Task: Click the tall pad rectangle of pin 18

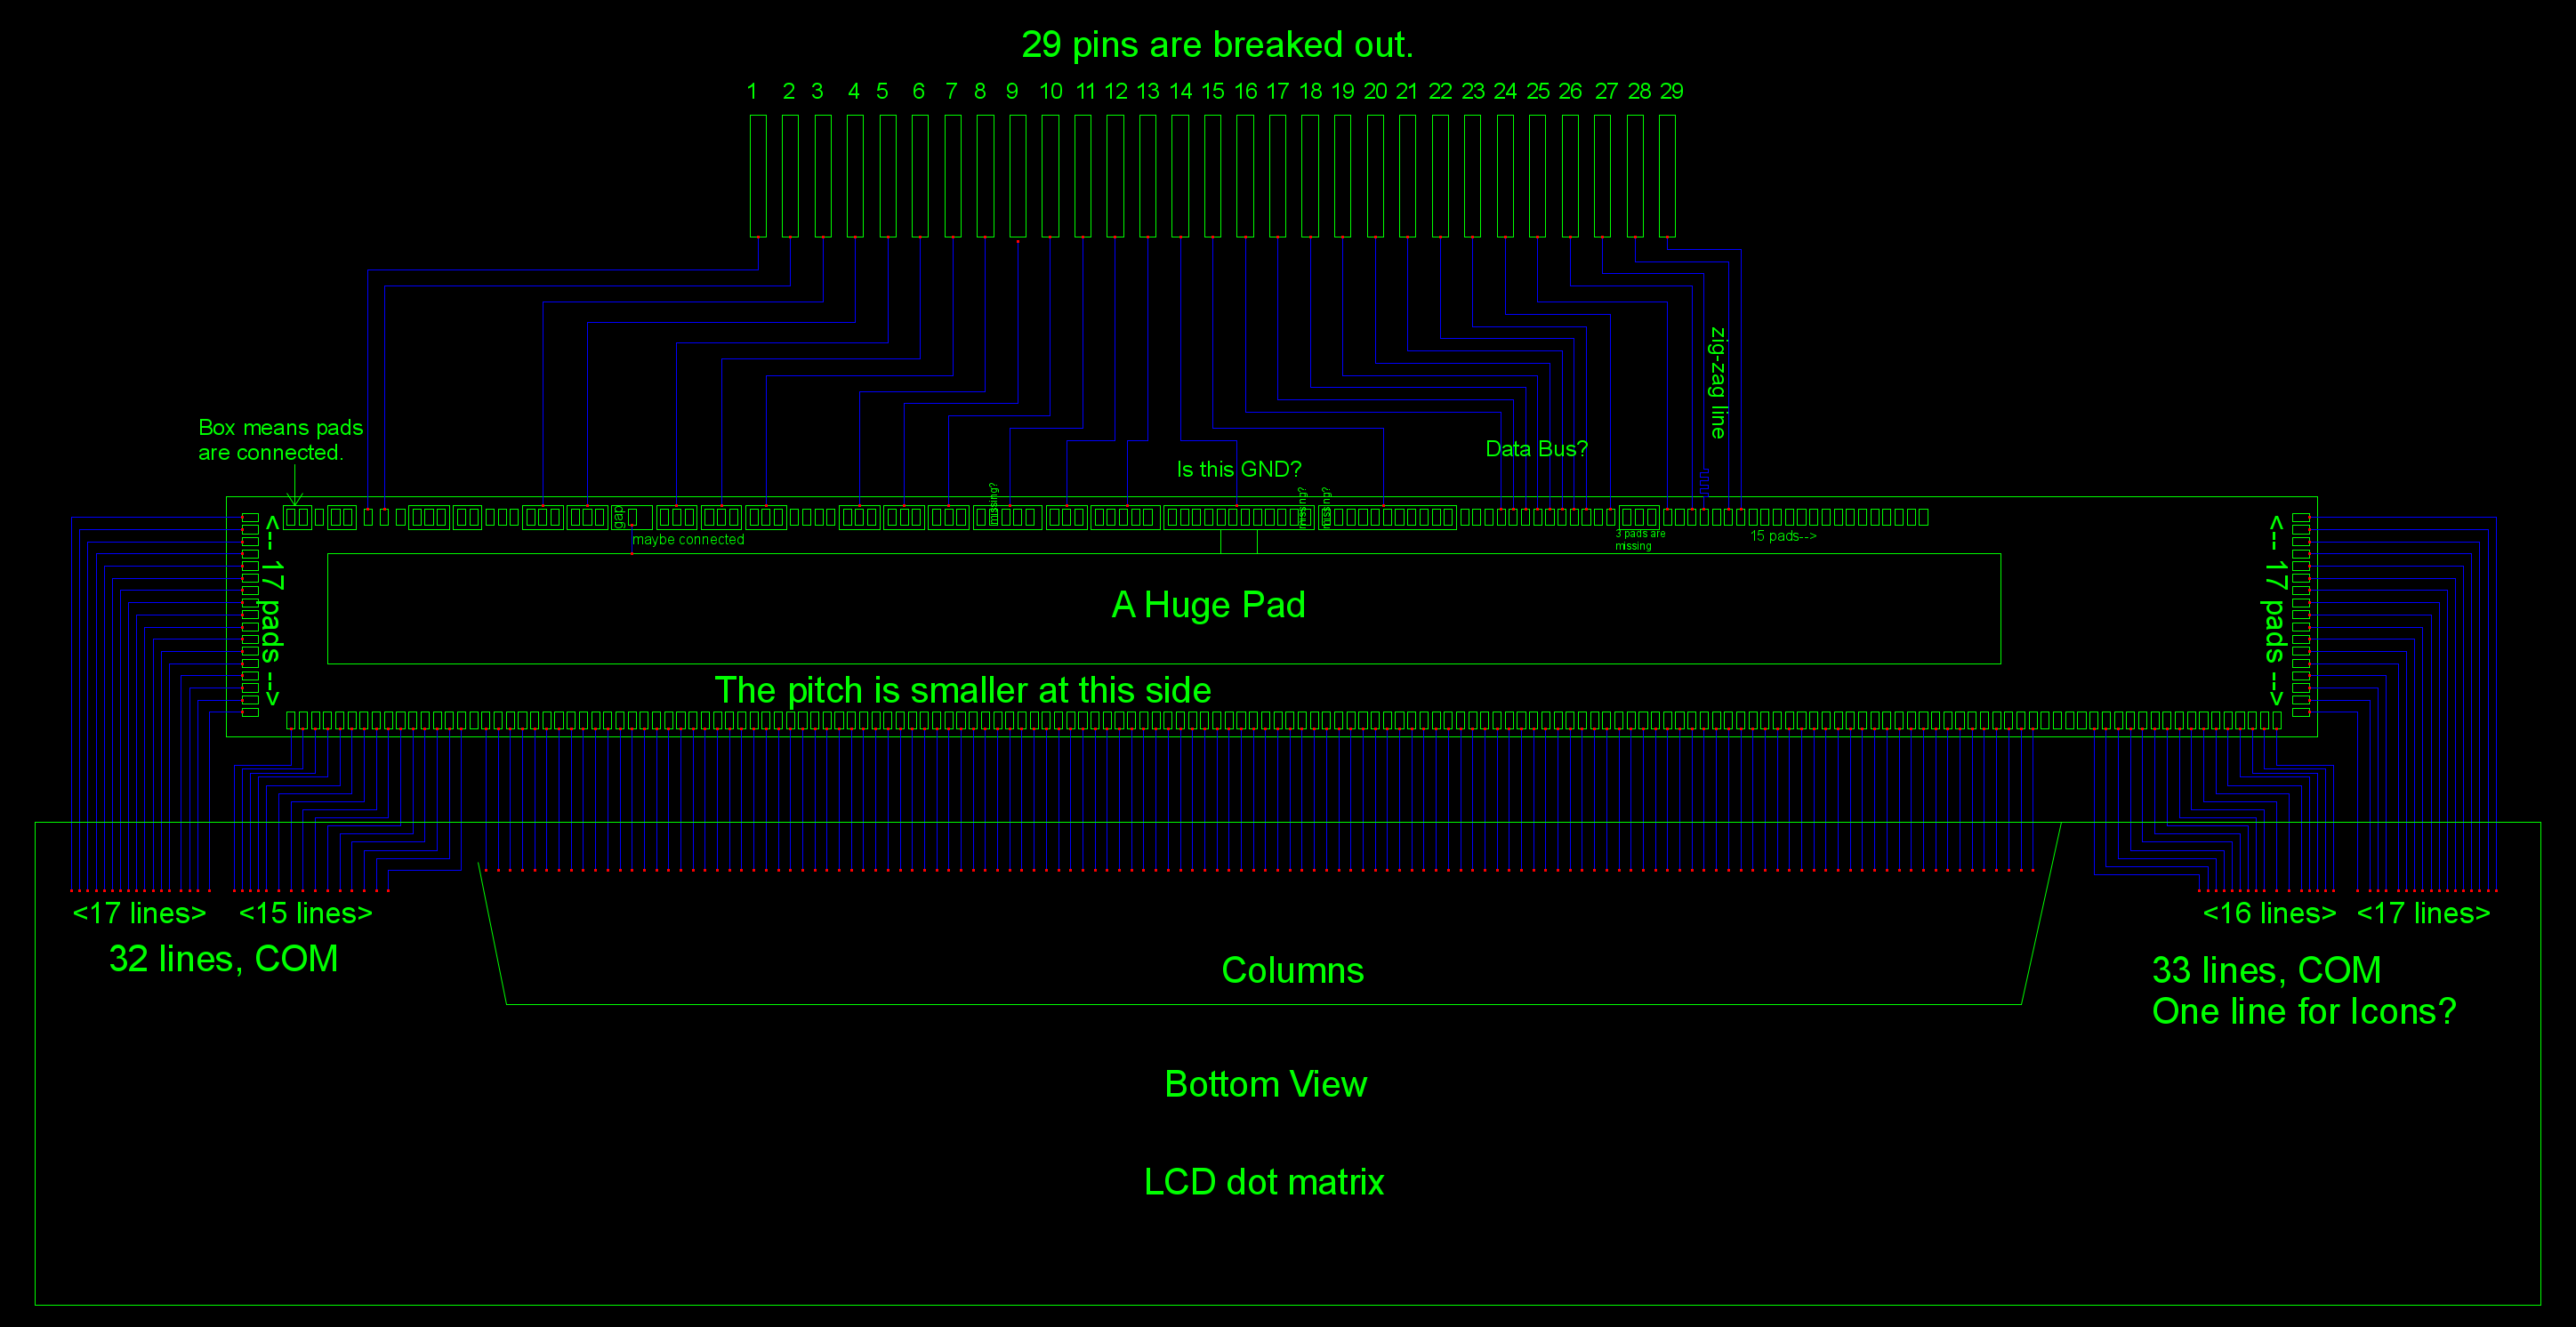Action: [1310, 176]
